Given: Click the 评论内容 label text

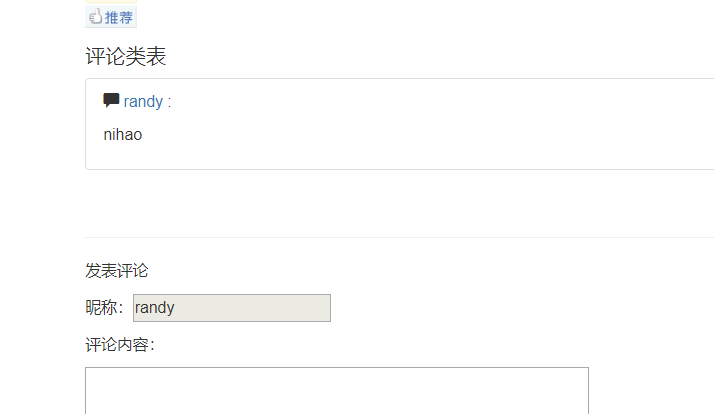Looking at the screenshot, I should pyautogui.click(x=120, y=346).
